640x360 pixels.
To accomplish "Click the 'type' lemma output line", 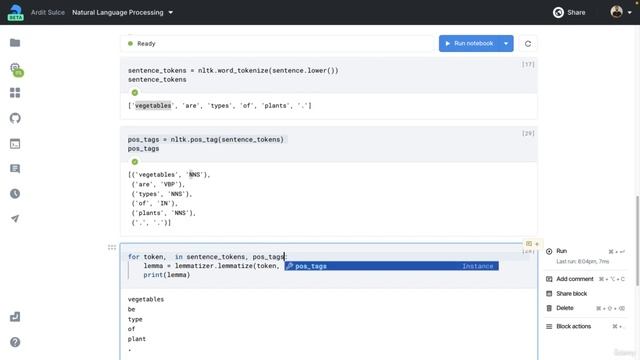I will 135,319.
